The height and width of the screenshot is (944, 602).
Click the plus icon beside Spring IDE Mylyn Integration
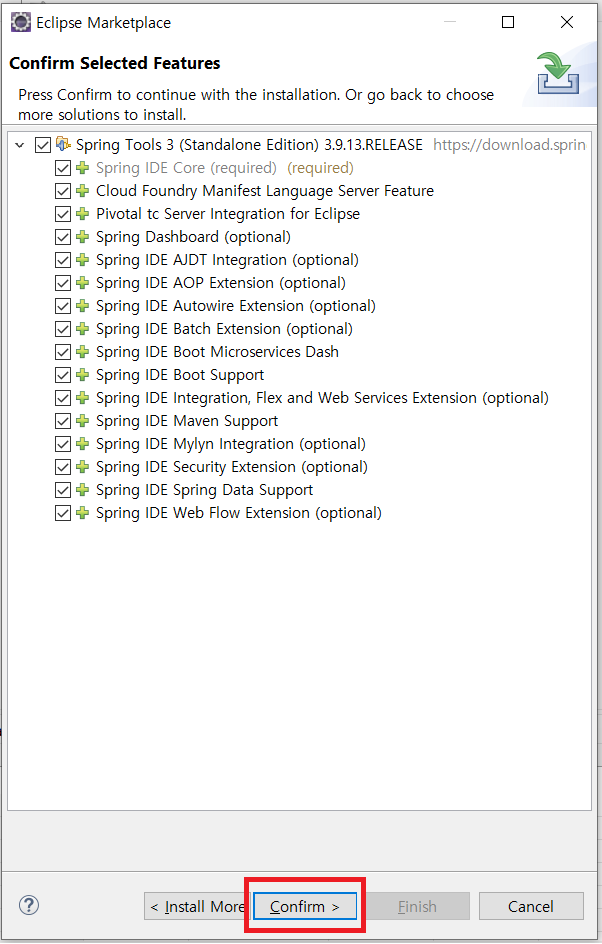click(82, 444)
